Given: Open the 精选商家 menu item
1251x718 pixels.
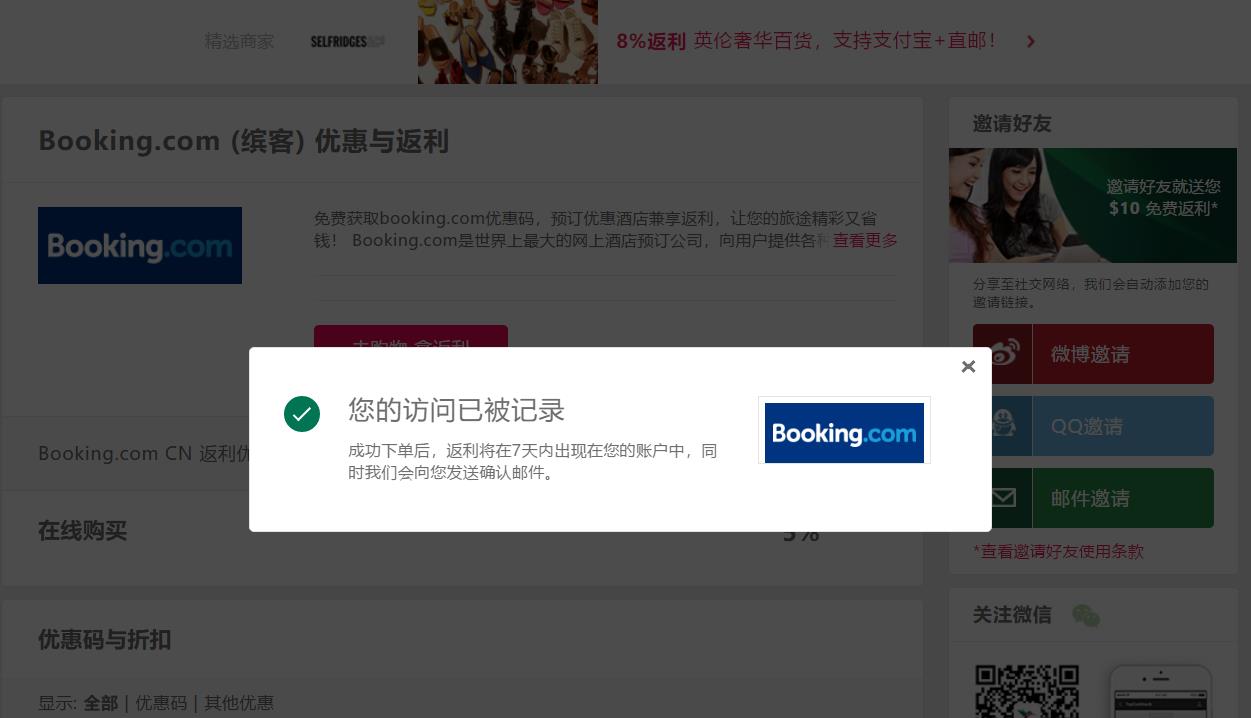Looking at the screenshot, I should (239, 42).
